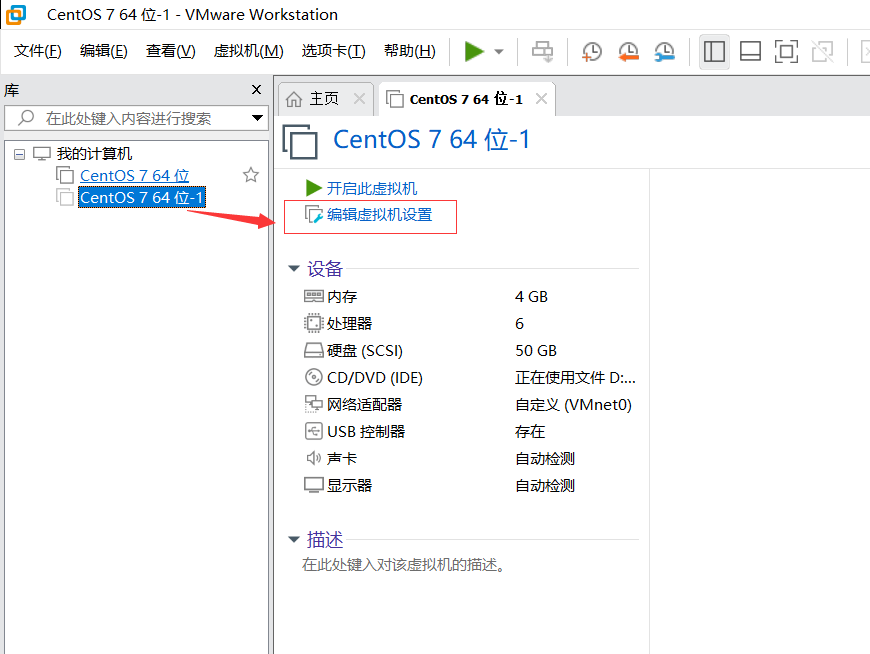Click 开启此虚拟机 link
This screenshot has width=870, height=654.
point(372,188)
